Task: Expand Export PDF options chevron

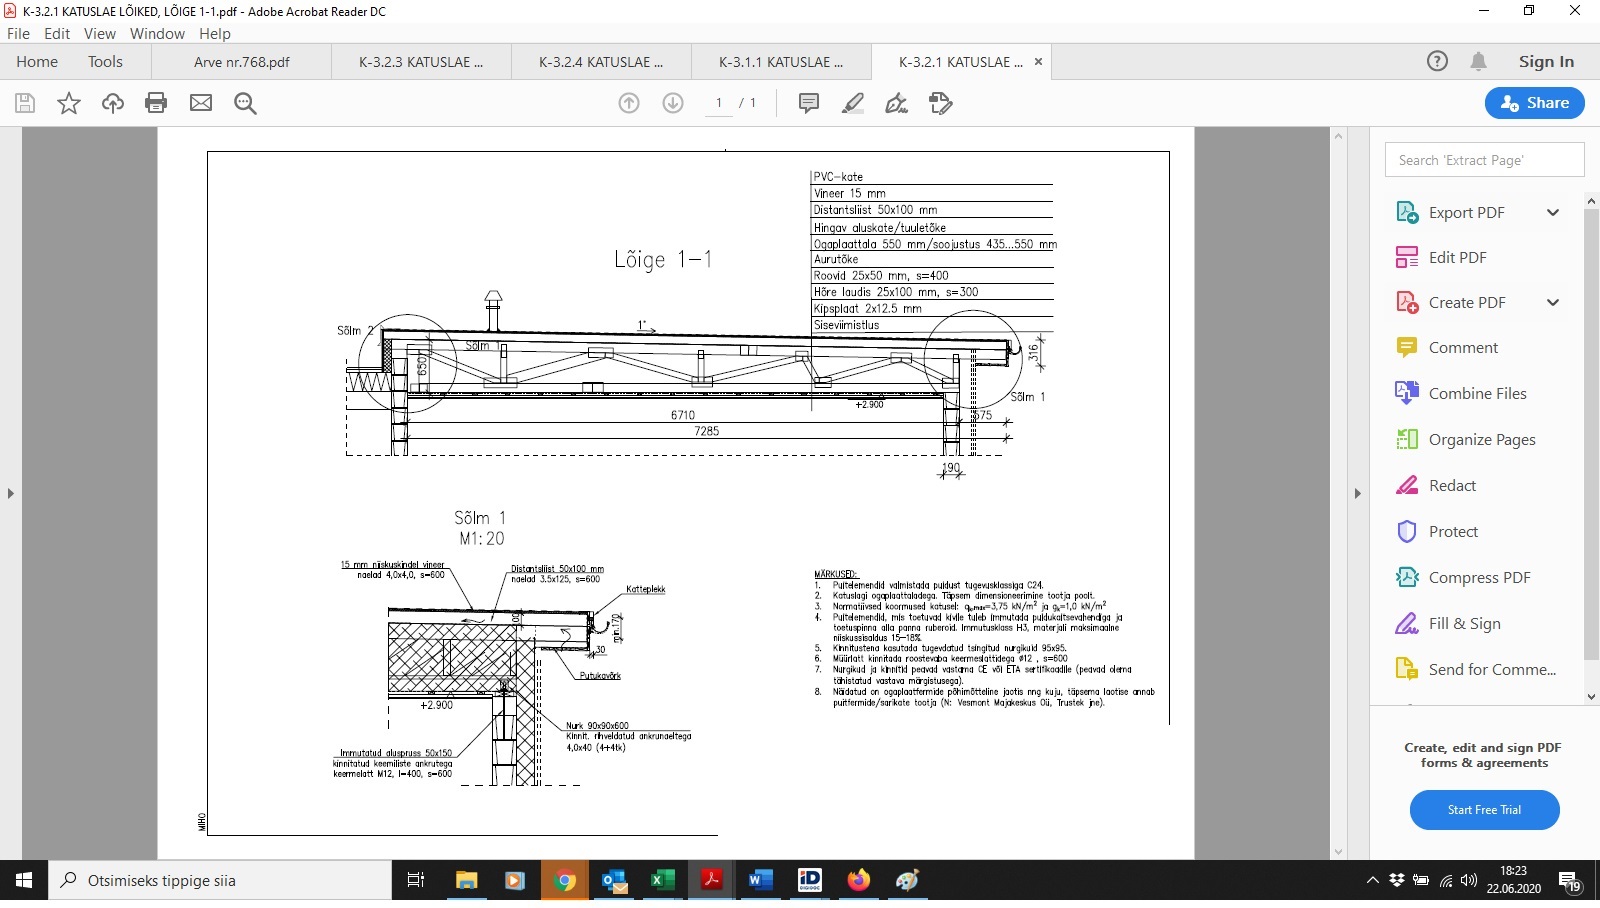Action: [1553, 212]
